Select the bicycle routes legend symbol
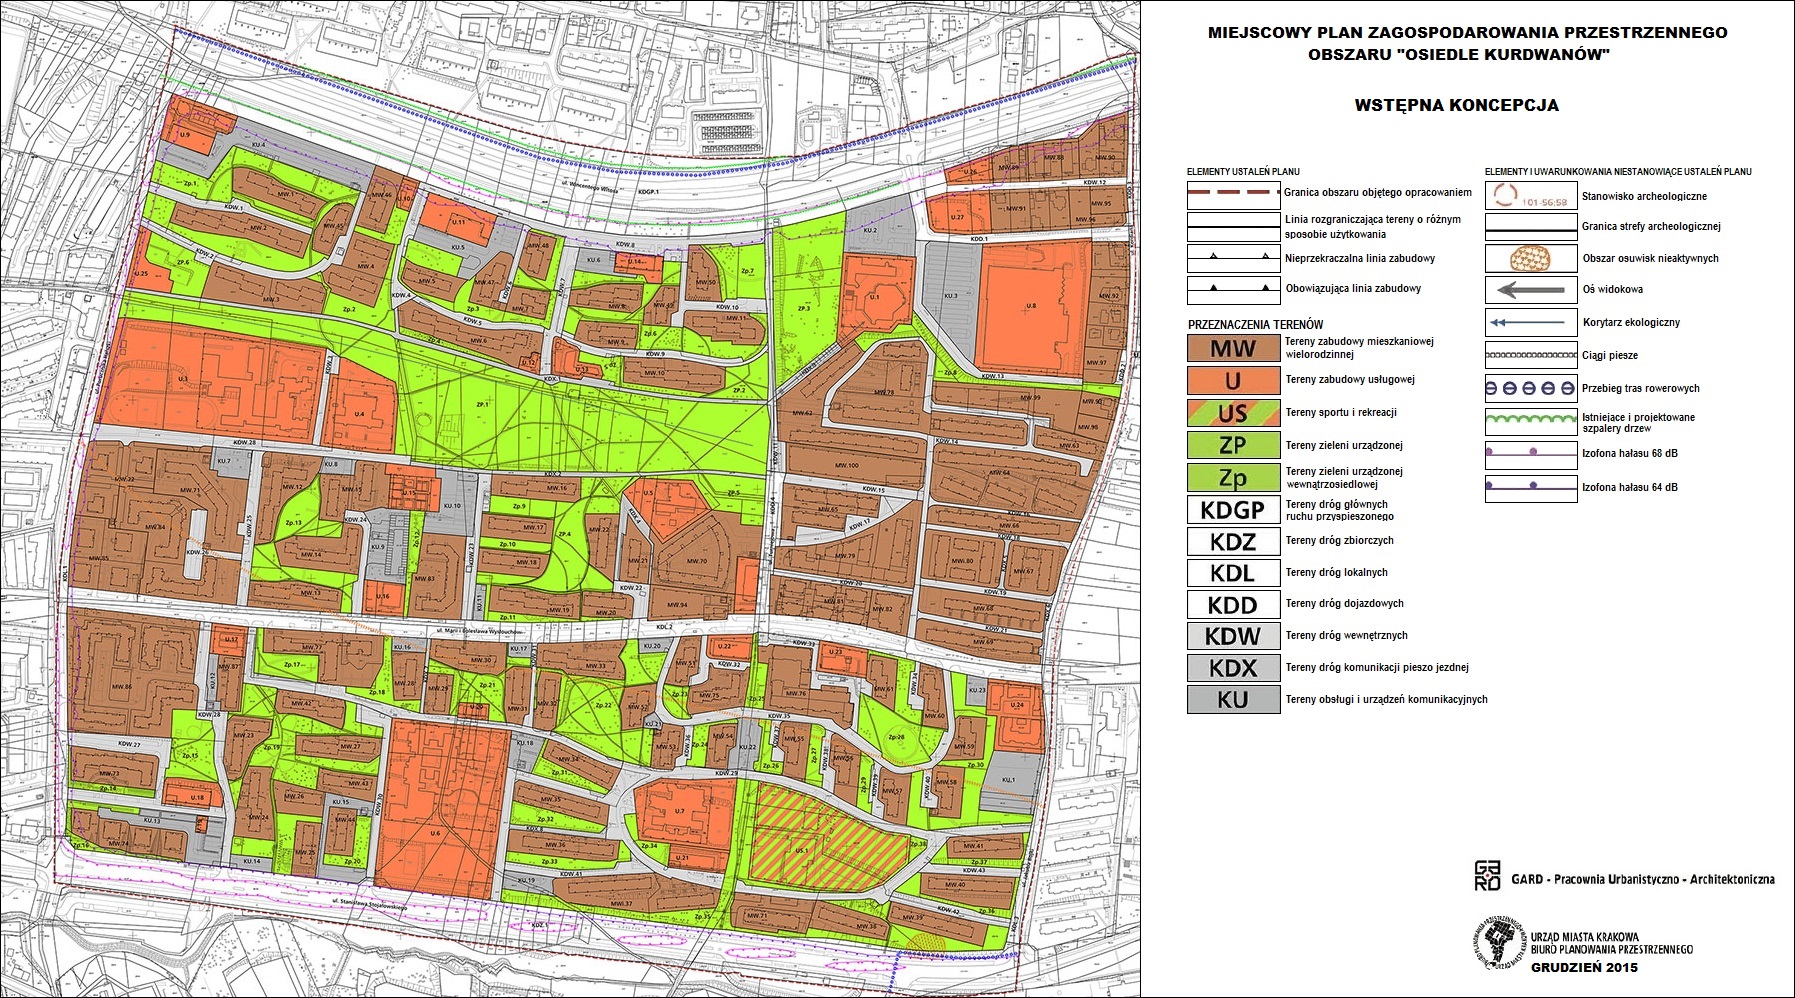This screenshot has width=1795, height=998. tap(1530, 388)
